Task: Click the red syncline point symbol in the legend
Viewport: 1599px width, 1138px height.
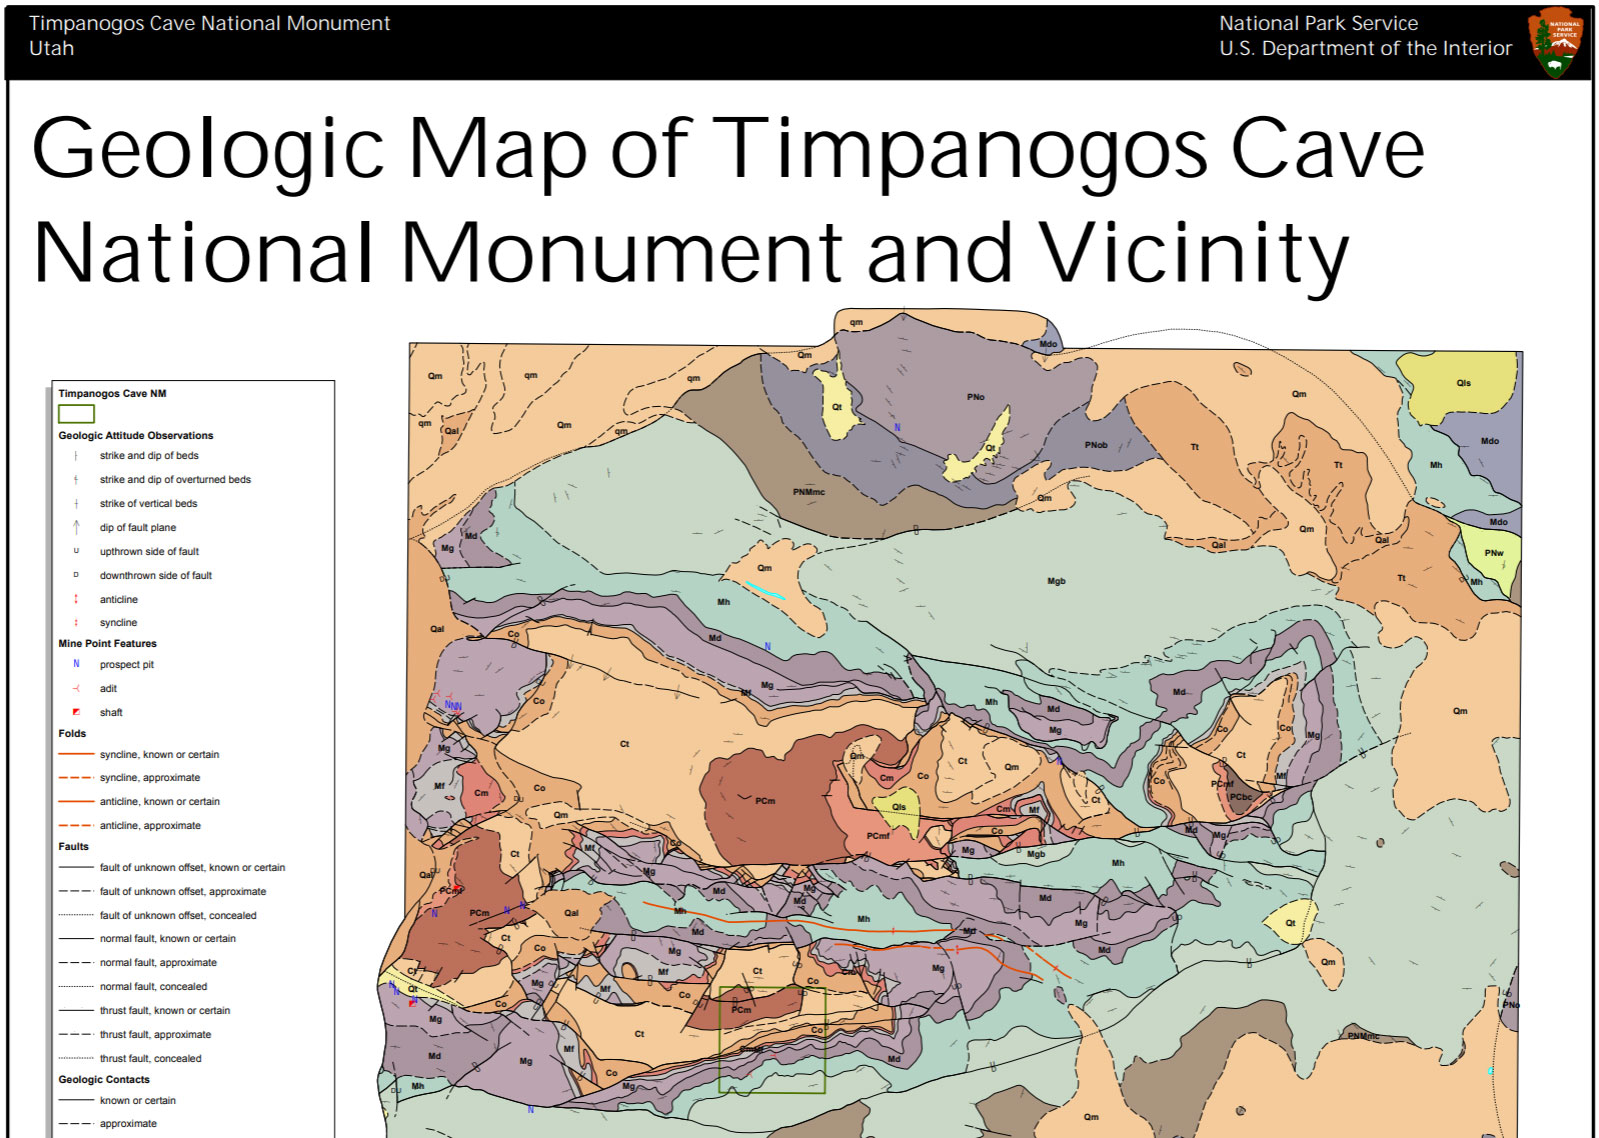Action: pos(76,622)
